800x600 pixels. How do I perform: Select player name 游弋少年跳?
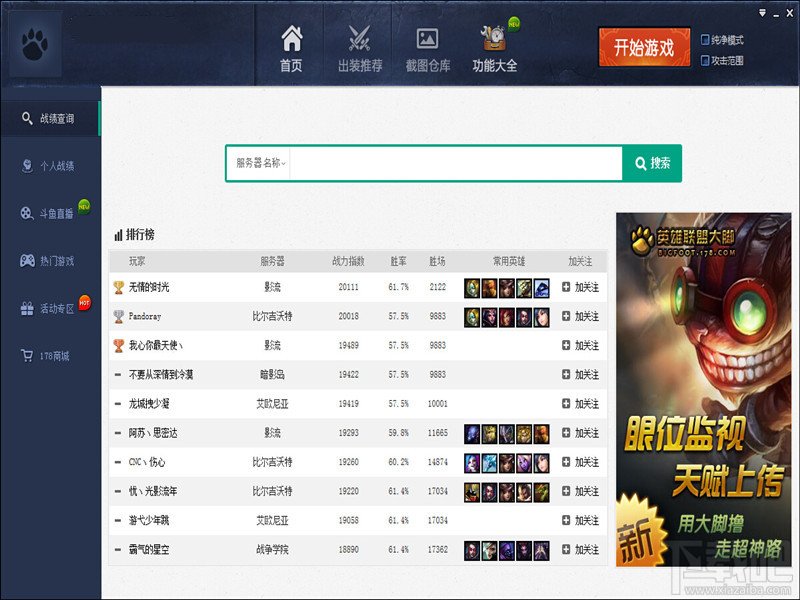tap(149, 520)
